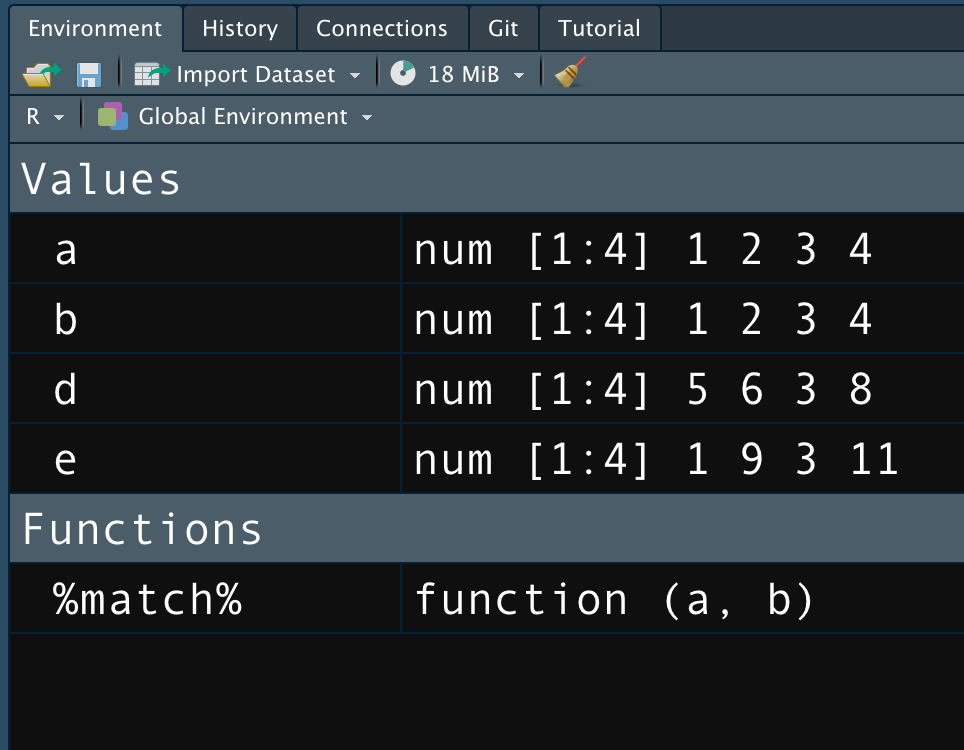The width and height of the screenshot is (964, 750).
Task: Switch to the Connections tab
Action: coord(382,28)
